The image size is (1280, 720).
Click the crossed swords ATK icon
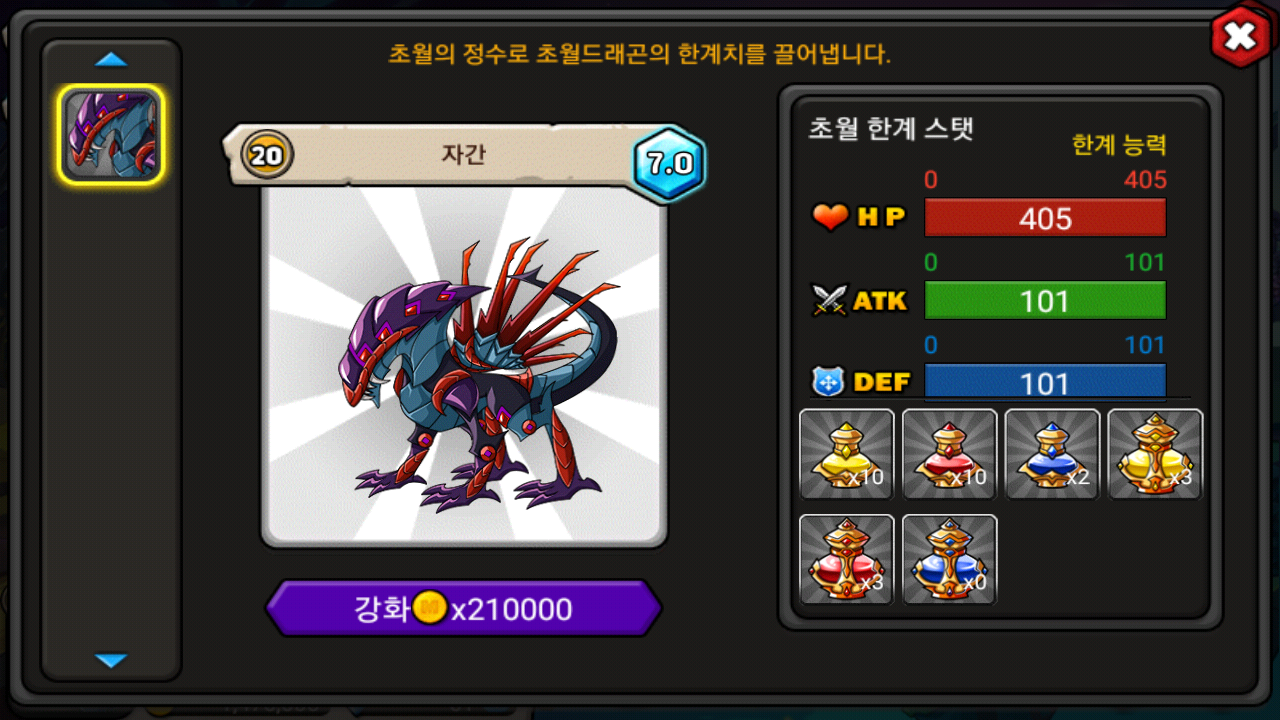coord(830,300)
